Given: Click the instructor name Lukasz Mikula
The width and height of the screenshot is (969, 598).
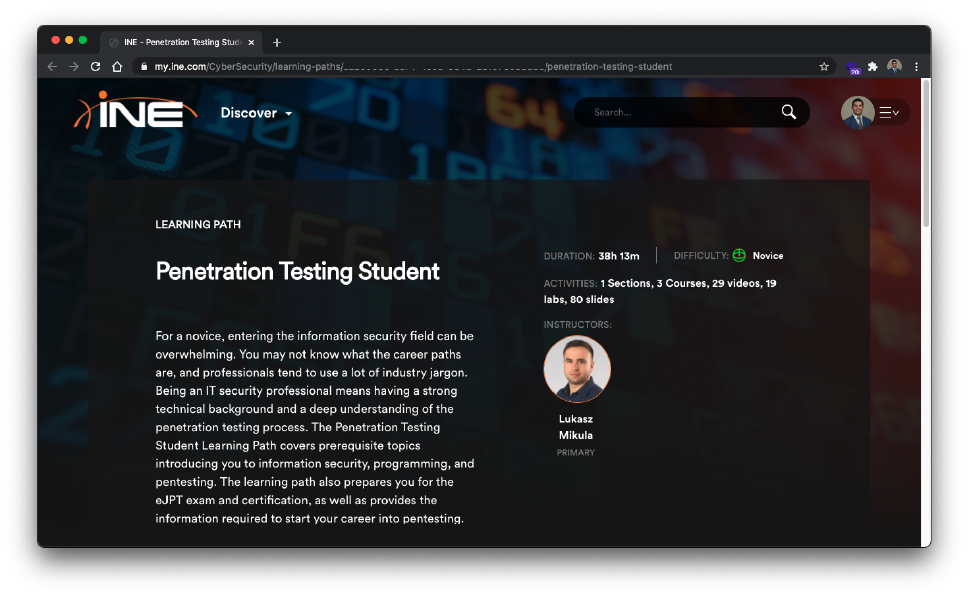Looking at the screenshot, I should pos(576,427).
